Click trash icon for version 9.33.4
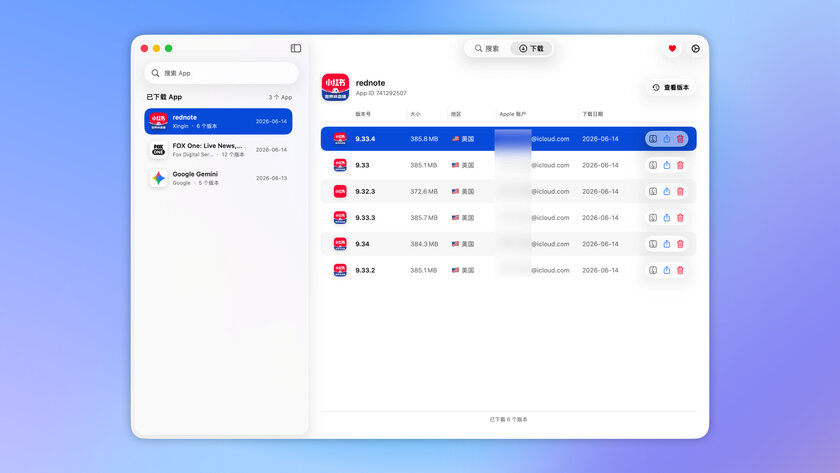This screenshot has width=840, height=473. point(680,139)
